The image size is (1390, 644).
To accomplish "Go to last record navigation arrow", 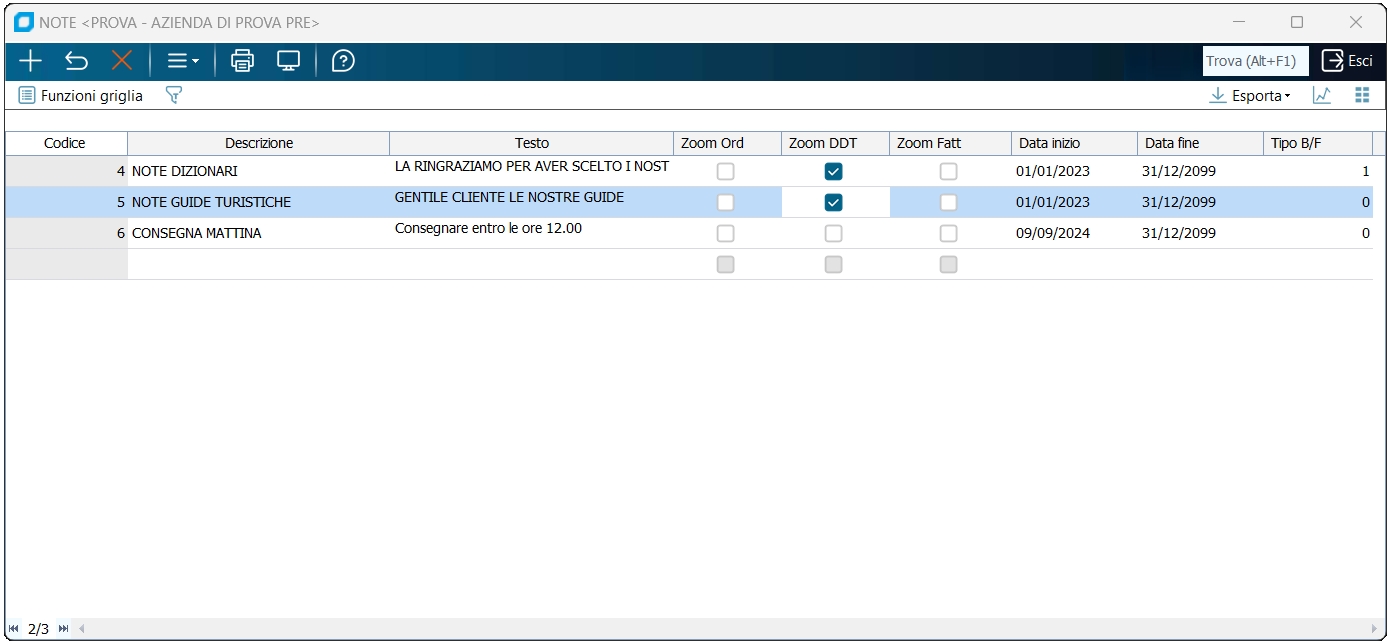I will point(64,629).
